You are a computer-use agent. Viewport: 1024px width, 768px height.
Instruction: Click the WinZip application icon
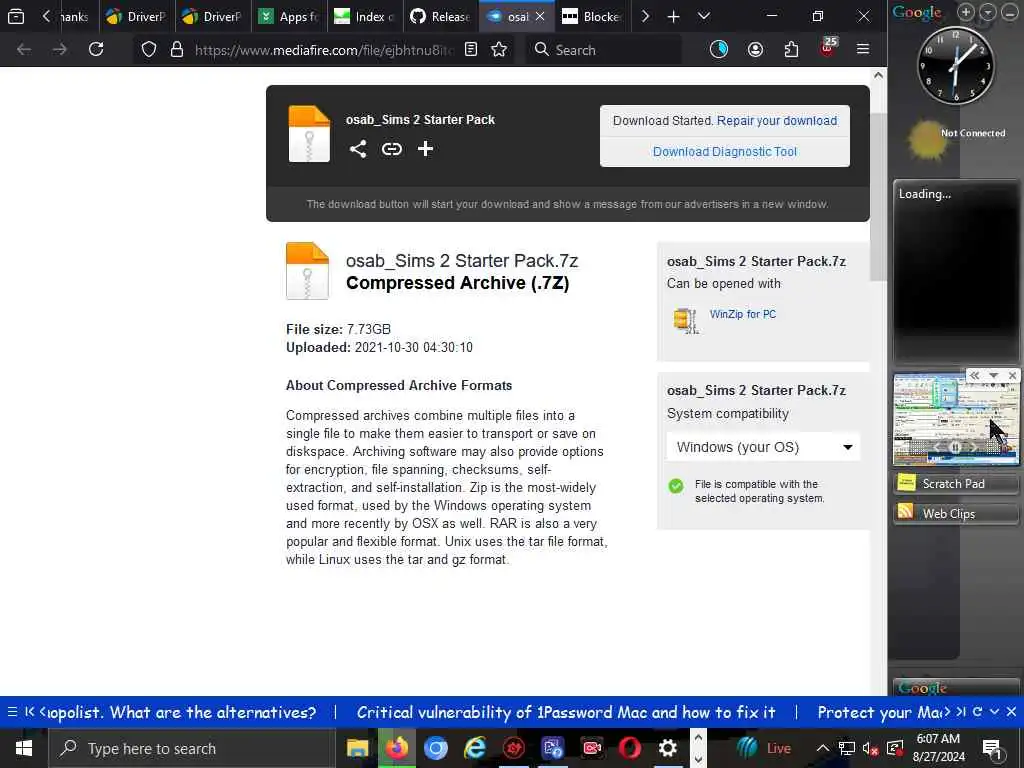(686, 321)
